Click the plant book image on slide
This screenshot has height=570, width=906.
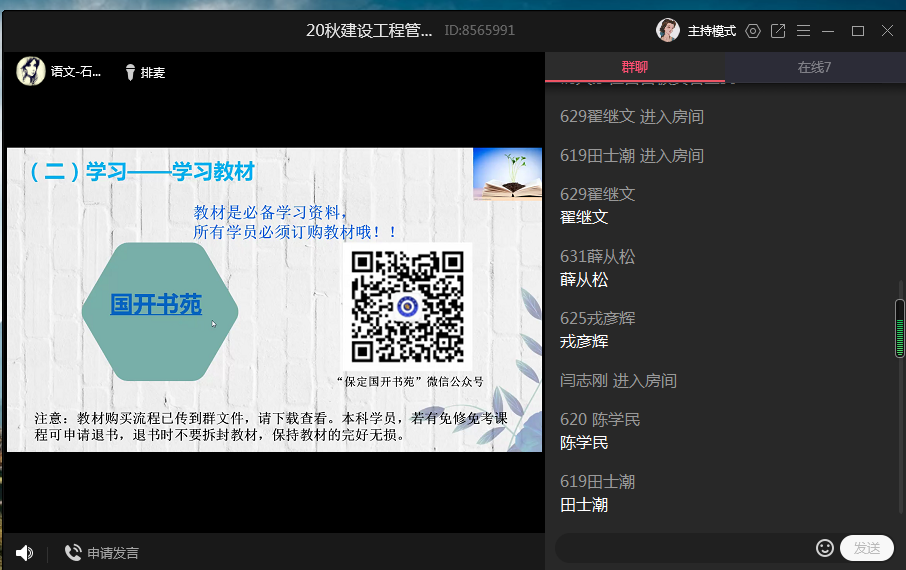[x=507, y=174]
